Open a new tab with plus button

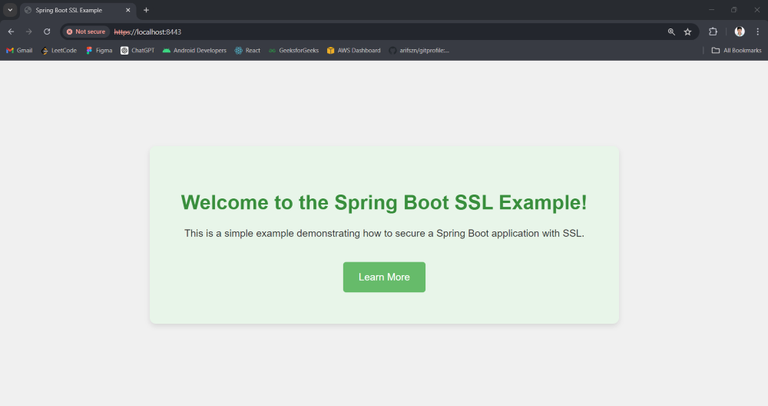click(x=146, y=10)
